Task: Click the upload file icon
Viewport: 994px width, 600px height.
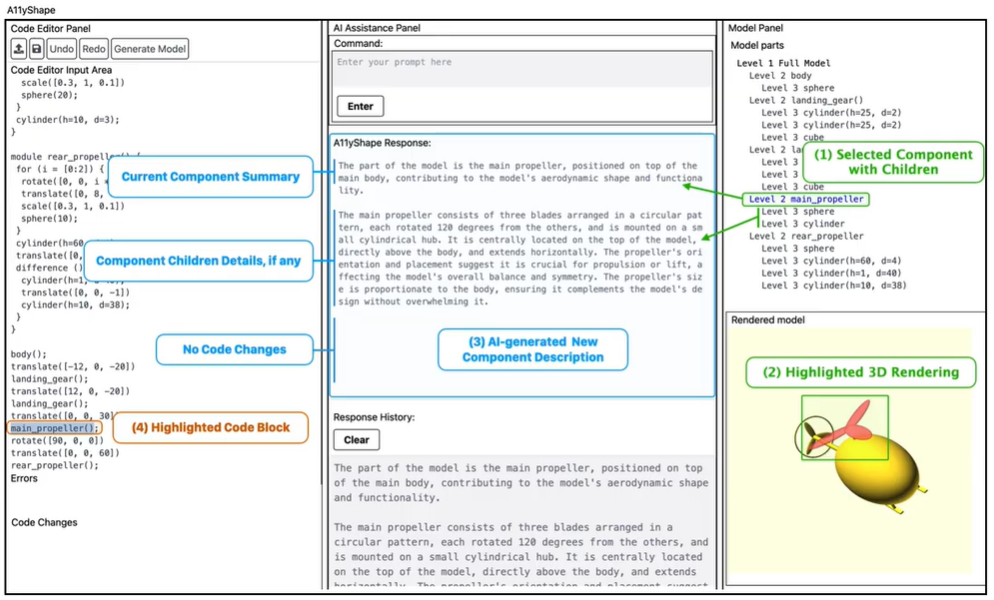Action: [x=19, y=49]
